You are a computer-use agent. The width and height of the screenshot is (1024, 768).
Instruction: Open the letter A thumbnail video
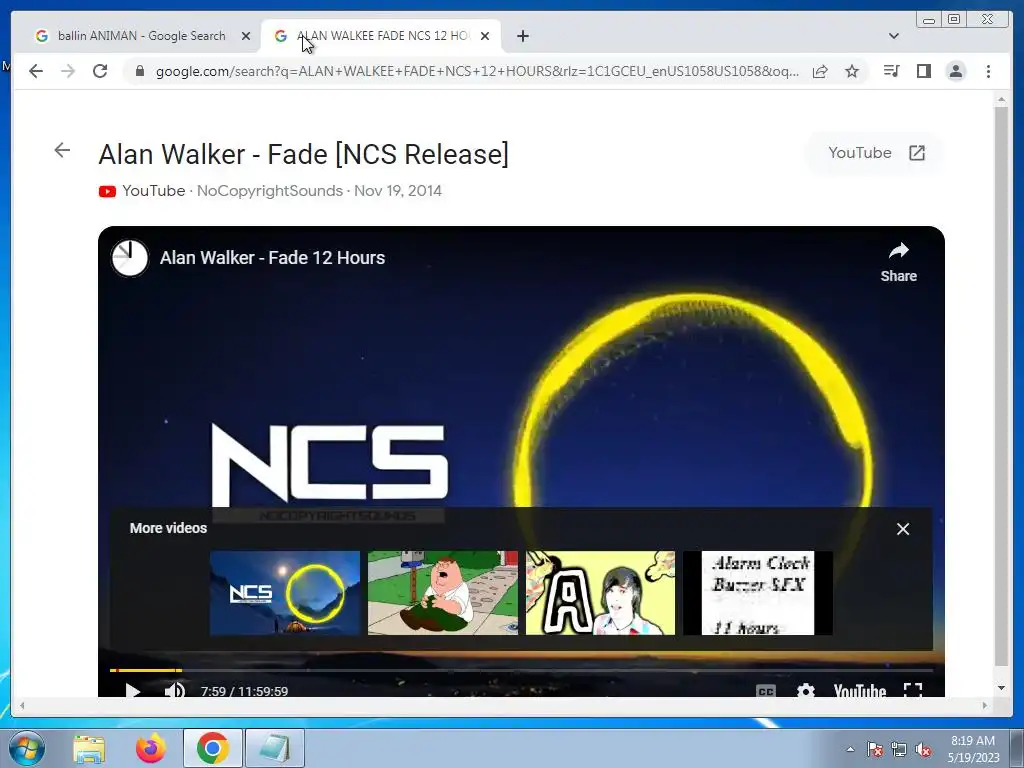600,593
